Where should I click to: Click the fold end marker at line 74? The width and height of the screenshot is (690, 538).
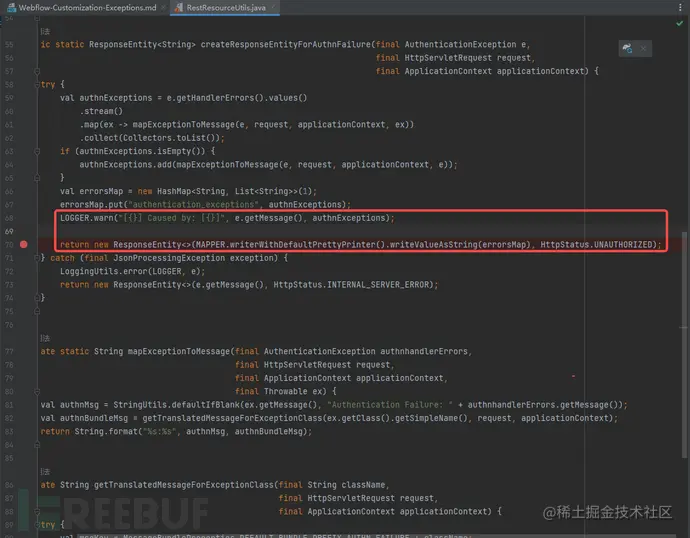point(37,298)
